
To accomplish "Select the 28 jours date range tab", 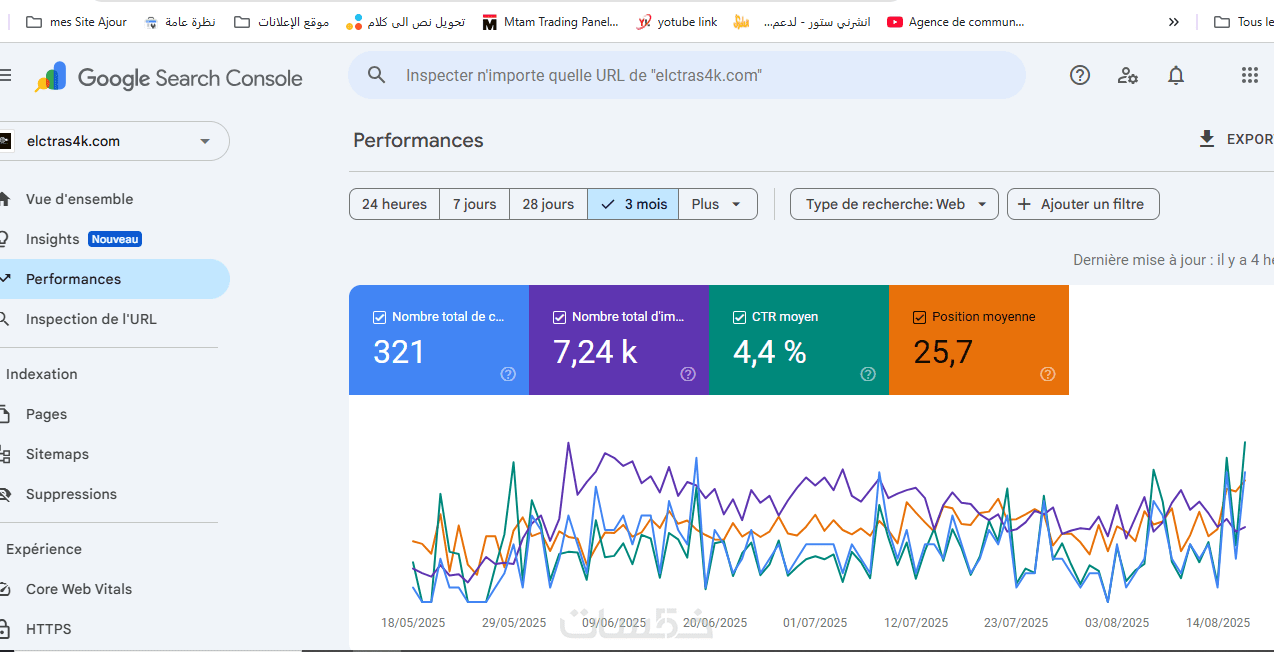I will pos(548,204).
